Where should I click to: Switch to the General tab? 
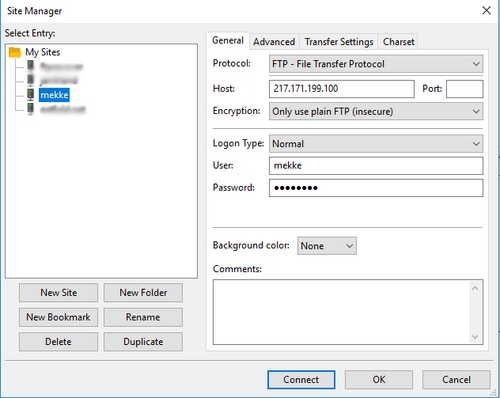pyautogui.click(x=228, y=41)
